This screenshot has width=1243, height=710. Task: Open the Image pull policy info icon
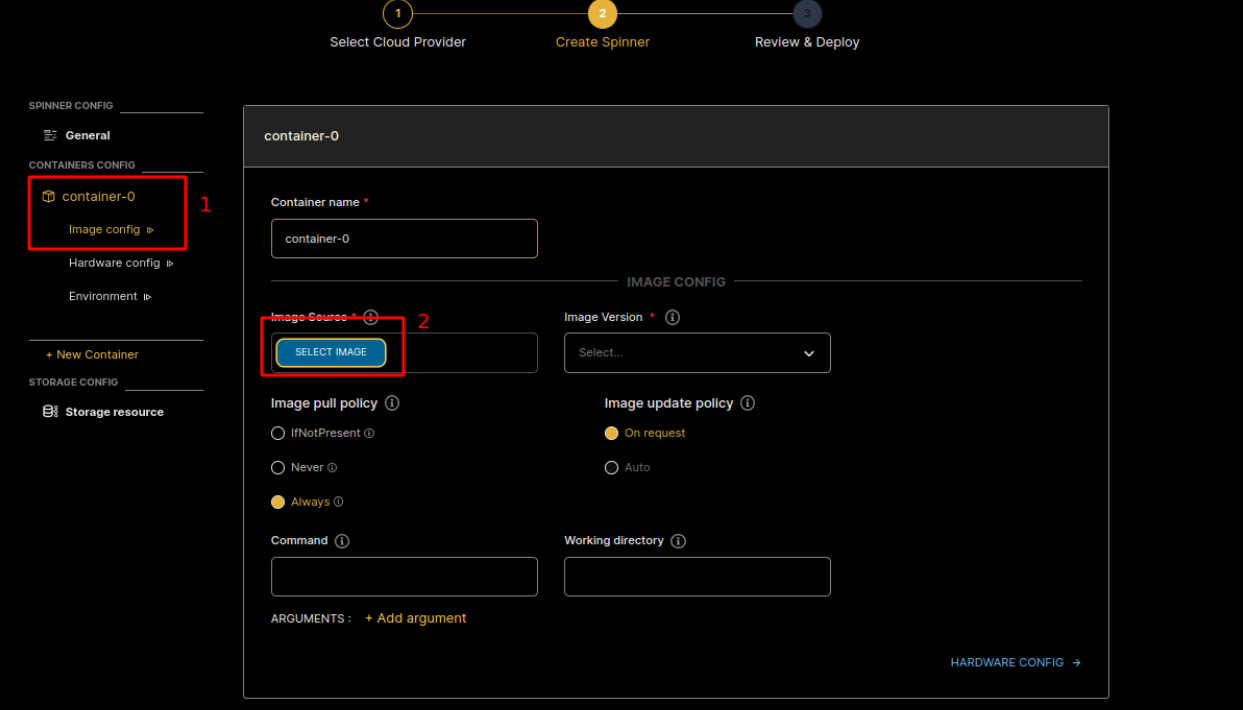pos(392,403)
